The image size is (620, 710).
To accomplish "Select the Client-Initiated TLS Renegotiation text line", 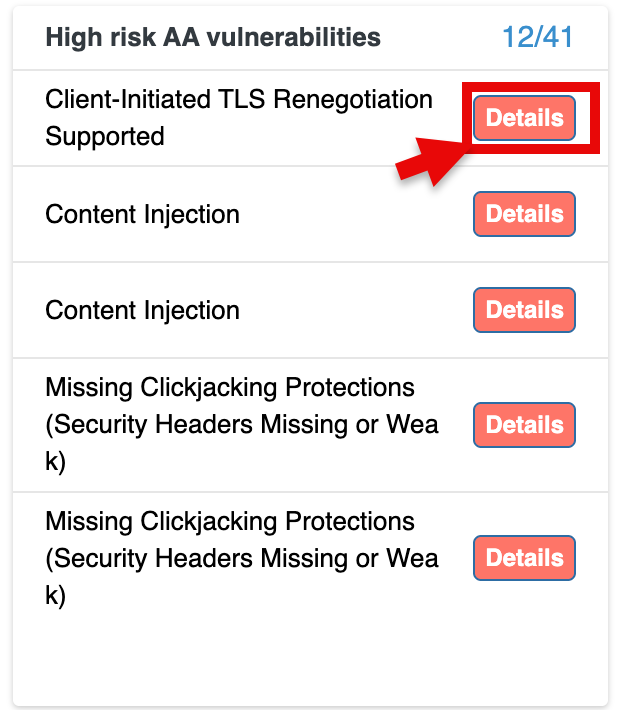I will pyautogui.click(x=239, y=100).
